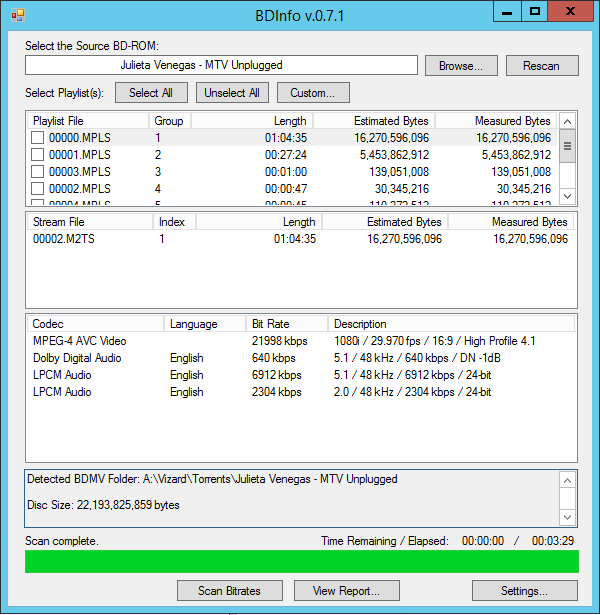The width and height of the screenshot is (600, 615).
Task: Sort playlists by Group column header
Action: pyautogui.click(x=169, y=121)
